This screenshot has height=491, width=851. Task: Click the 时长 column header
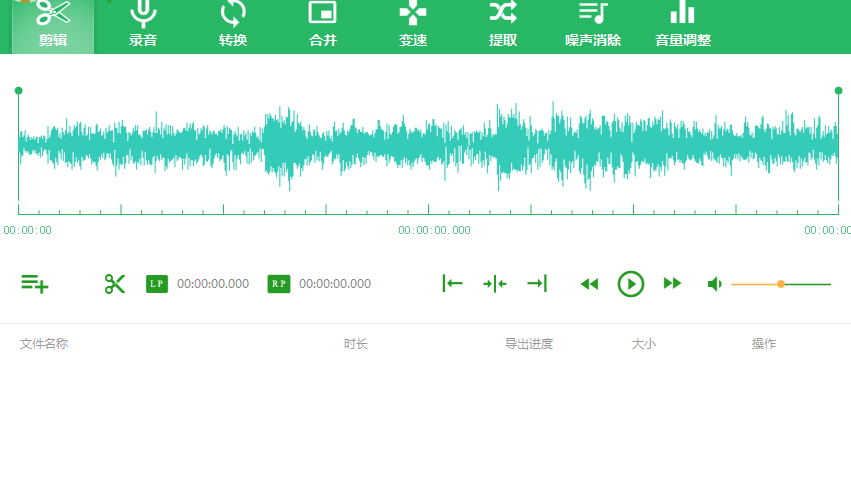(356, 343)
